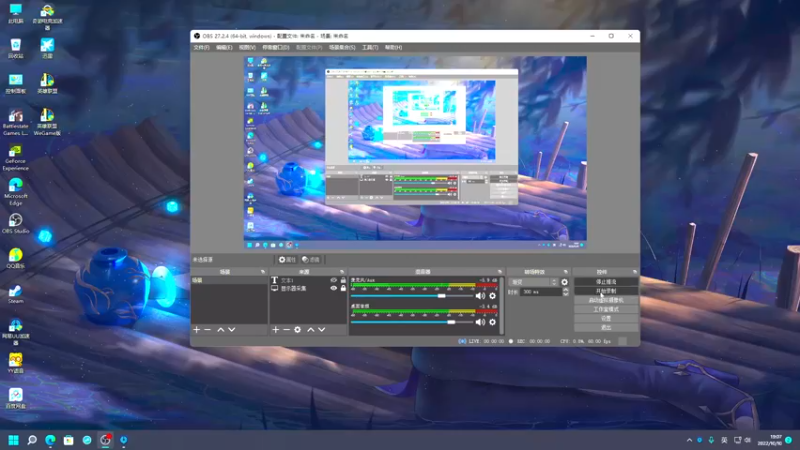Open source properties gear in Sources panel
The height and width of the screenshot is (450, 800).
(297, 330)
